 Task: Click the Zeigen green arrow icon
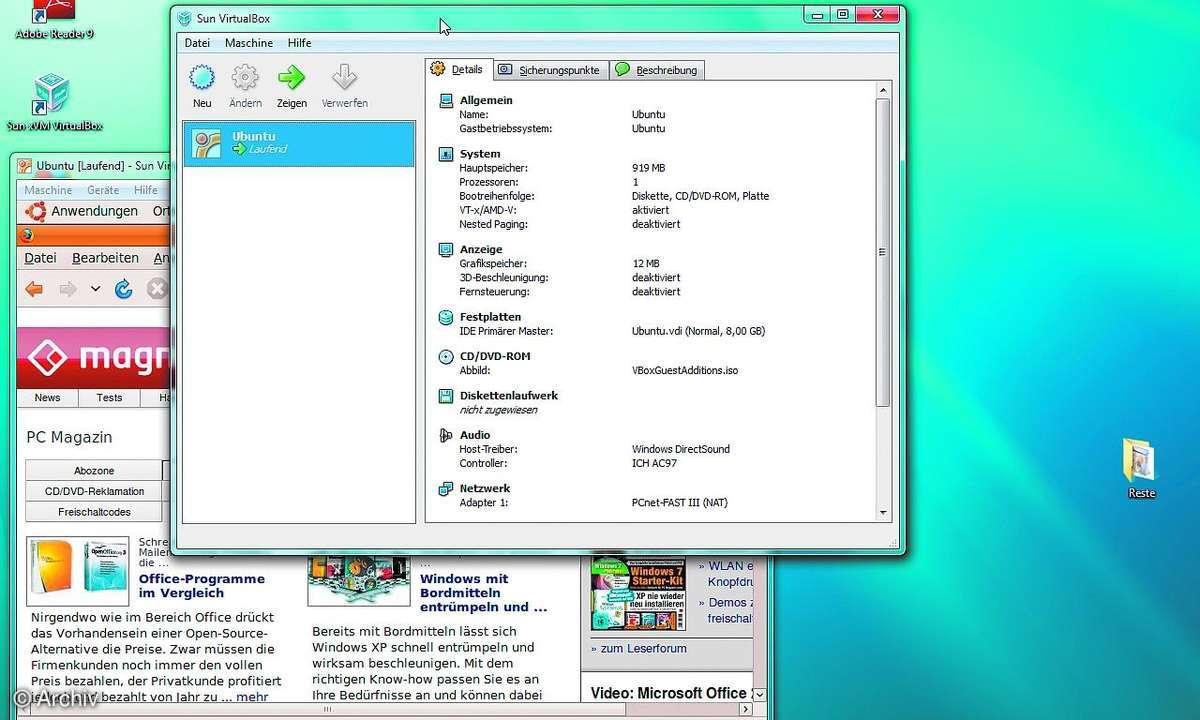tap(292, 78)
